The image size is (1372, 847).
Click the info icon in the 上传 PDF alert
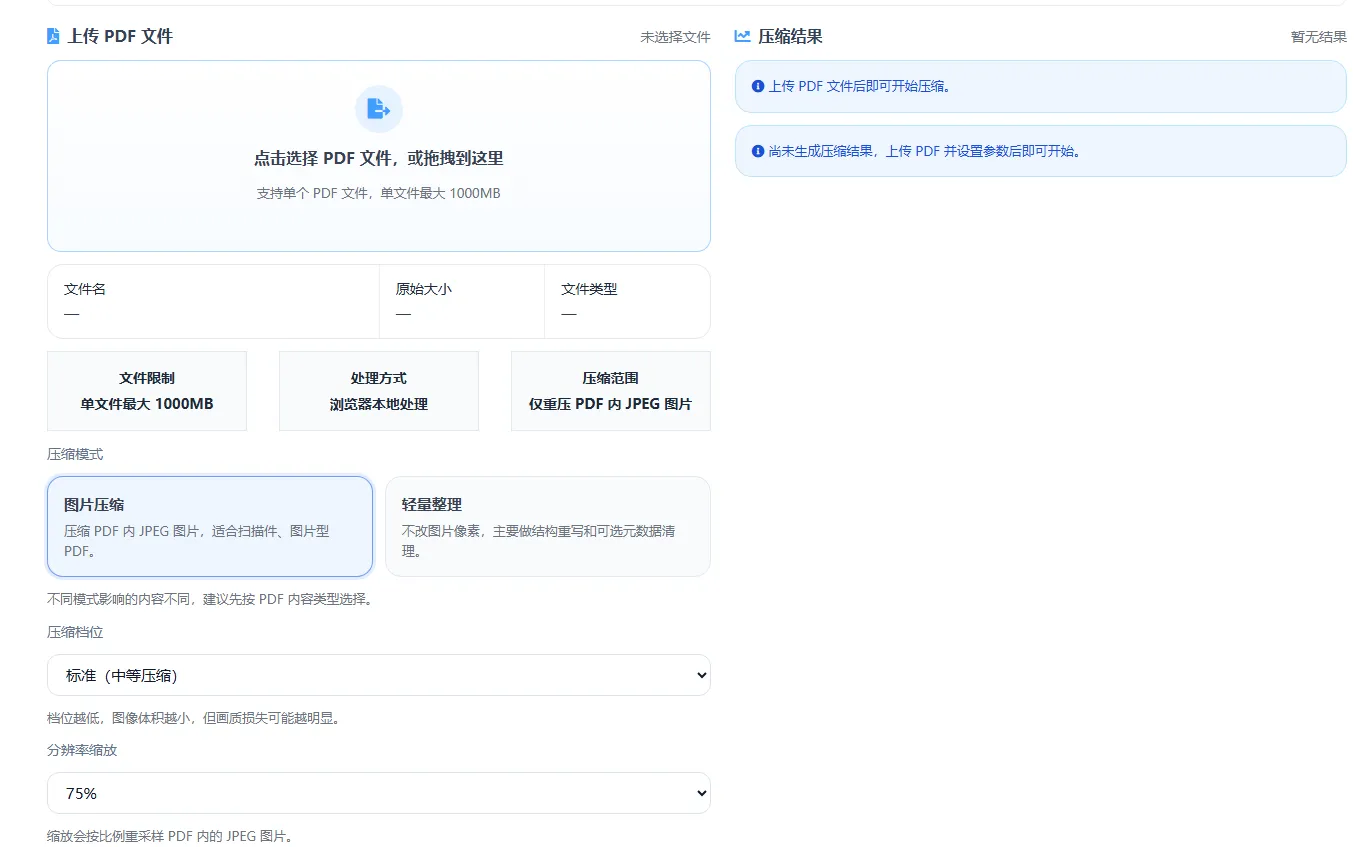click(757, 87)
